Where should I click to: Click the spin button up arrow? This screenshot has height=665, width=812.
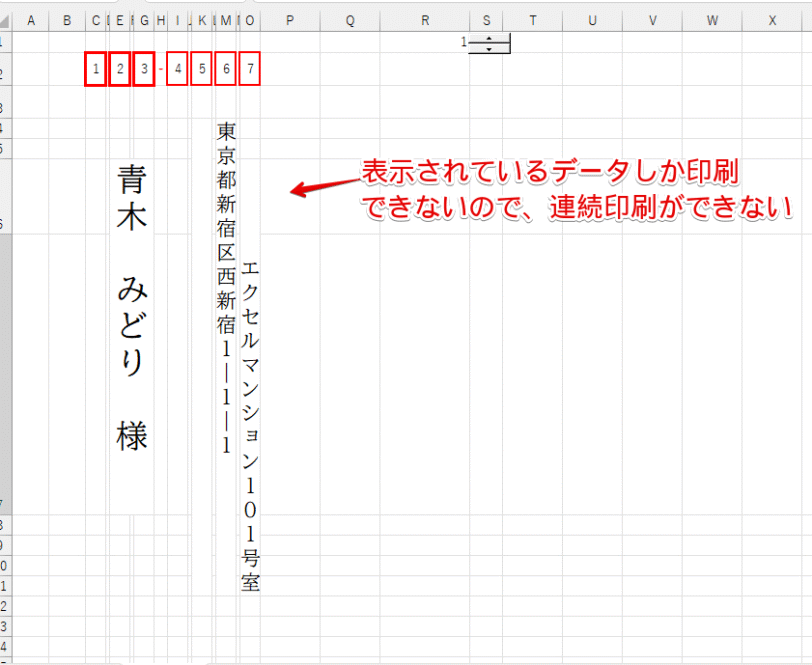487,39
